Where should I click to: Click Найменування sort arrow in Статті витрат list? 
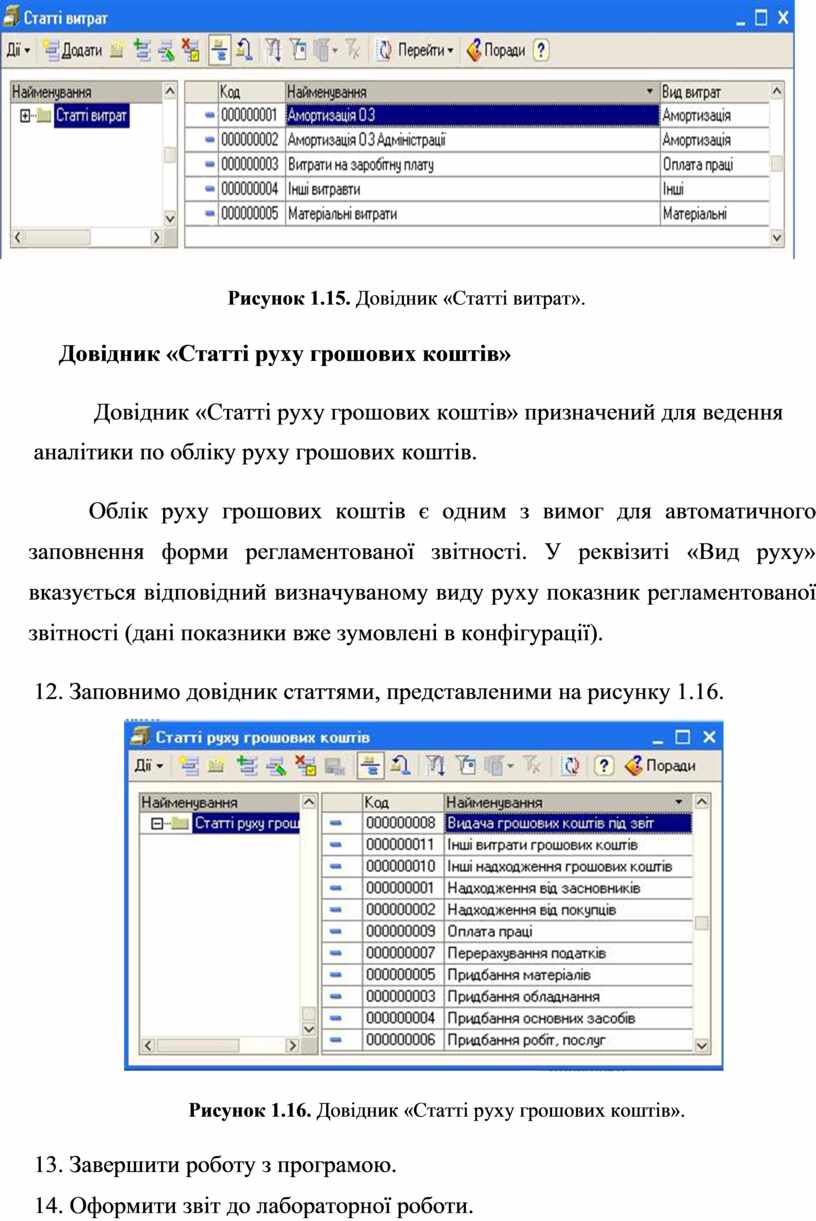[x=650, y=92]
